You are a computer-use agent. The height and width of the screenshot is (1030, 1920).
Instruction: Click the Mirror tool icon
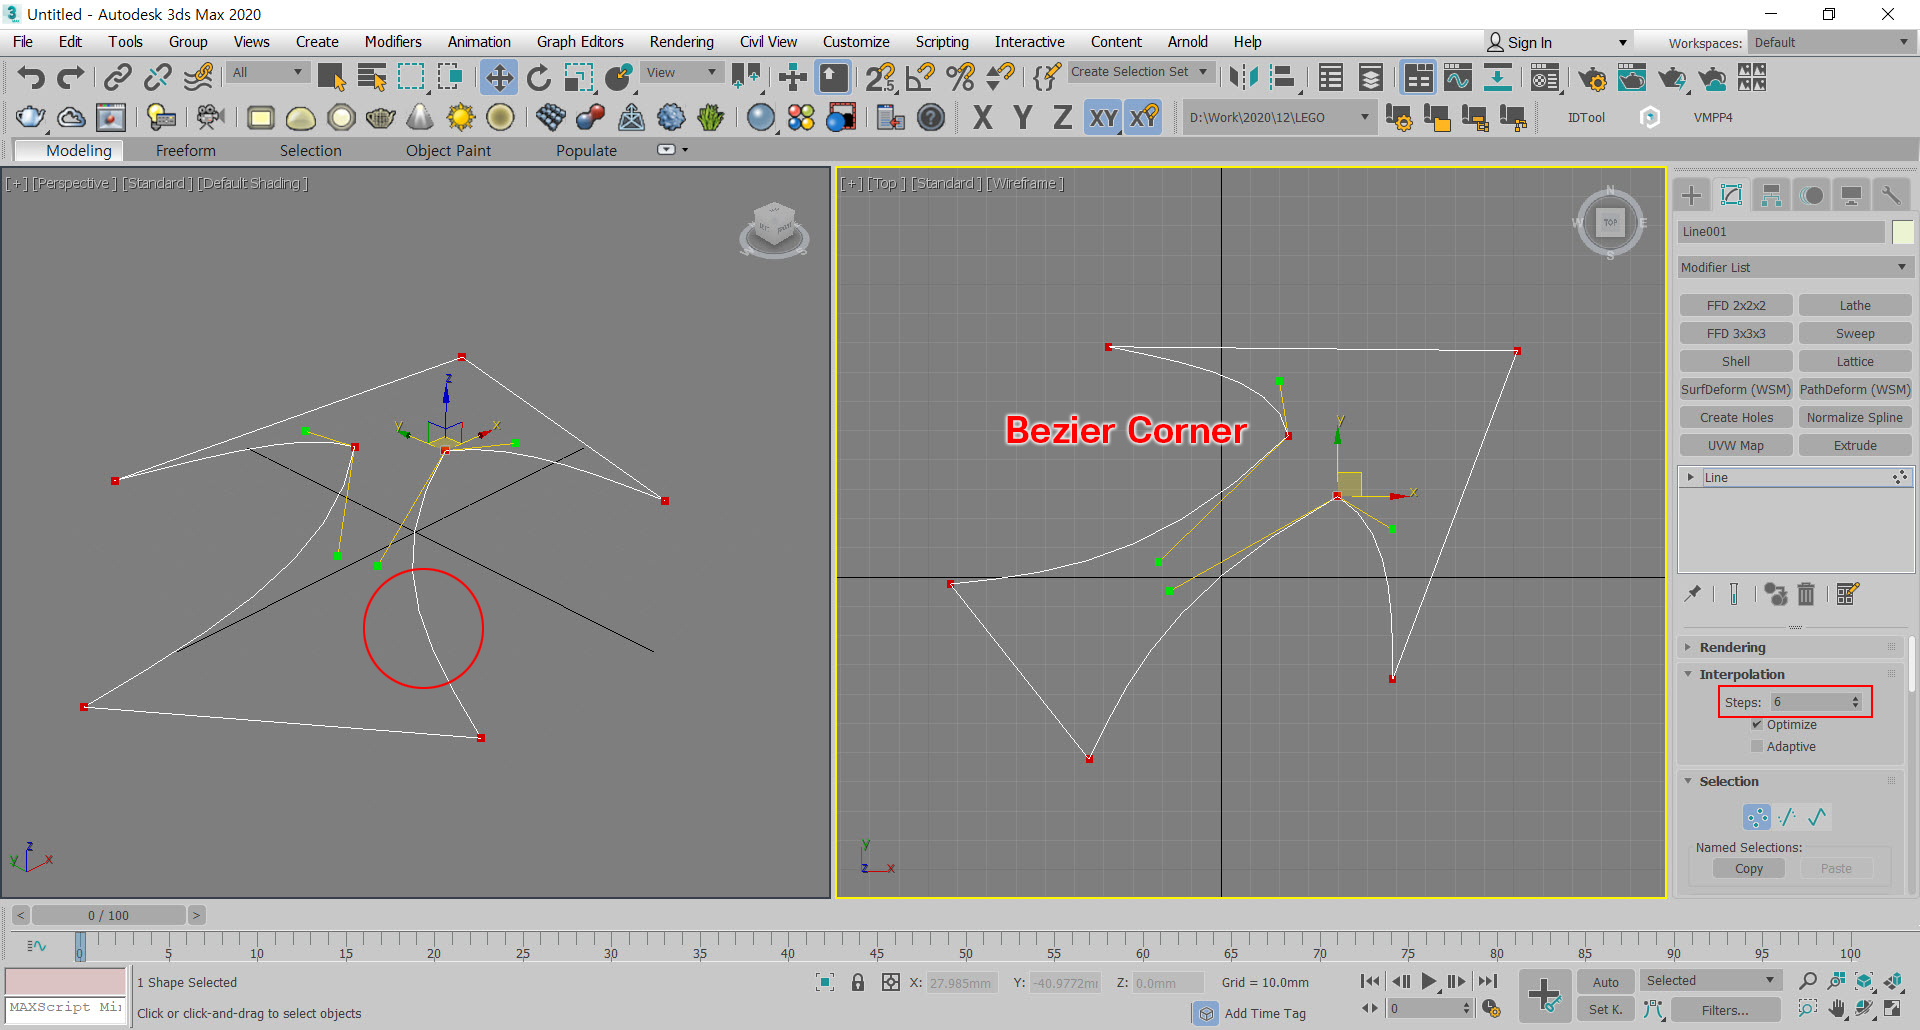1244,78
